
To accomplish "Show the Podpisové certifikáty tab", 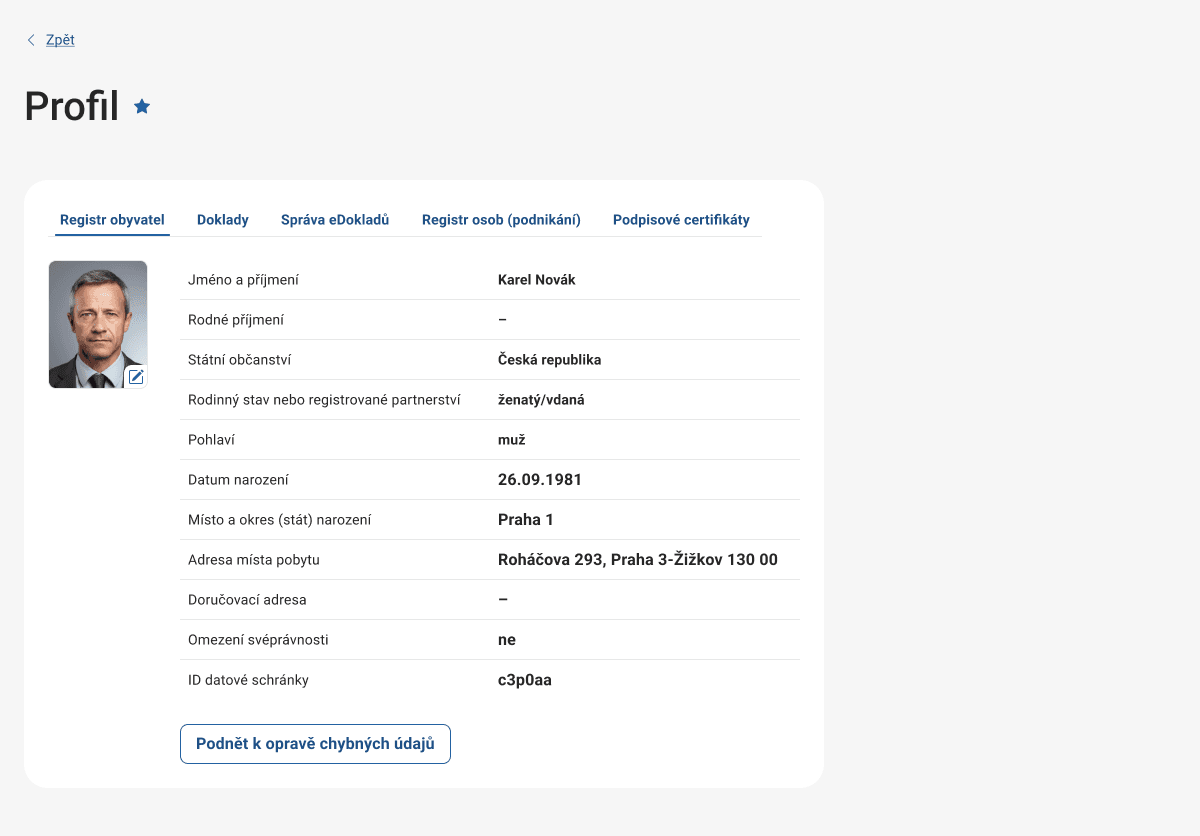I will click(681, 220).
